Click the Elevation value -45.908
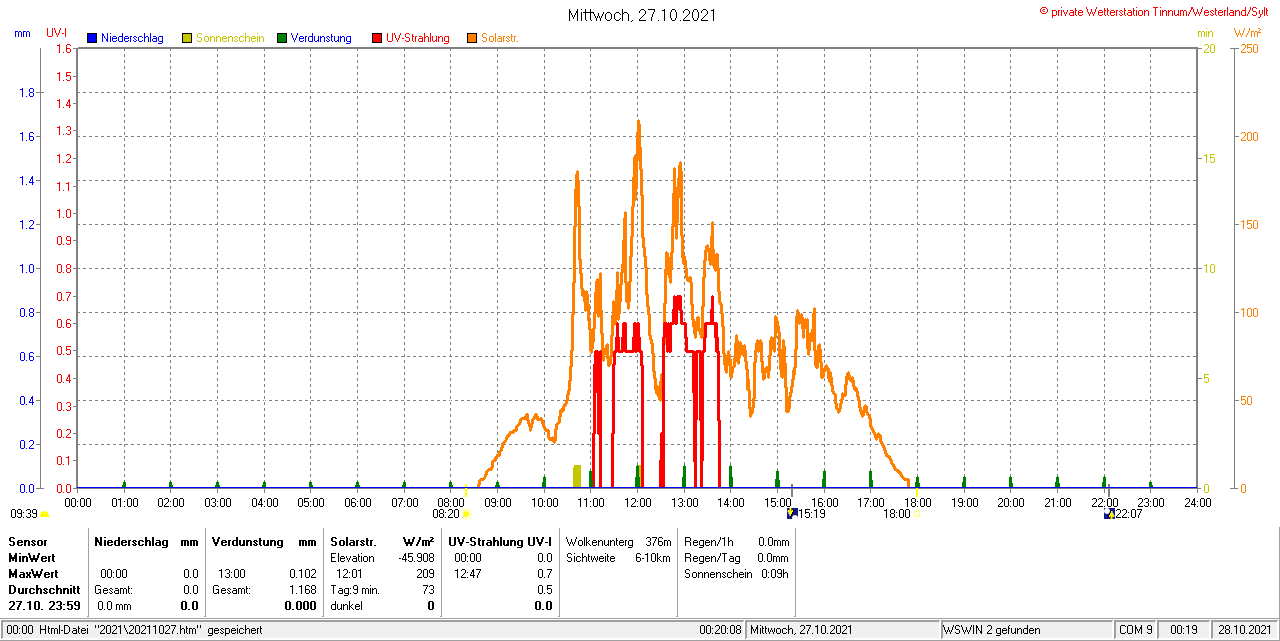This screenshot has width=1280, height=641. 416,557
